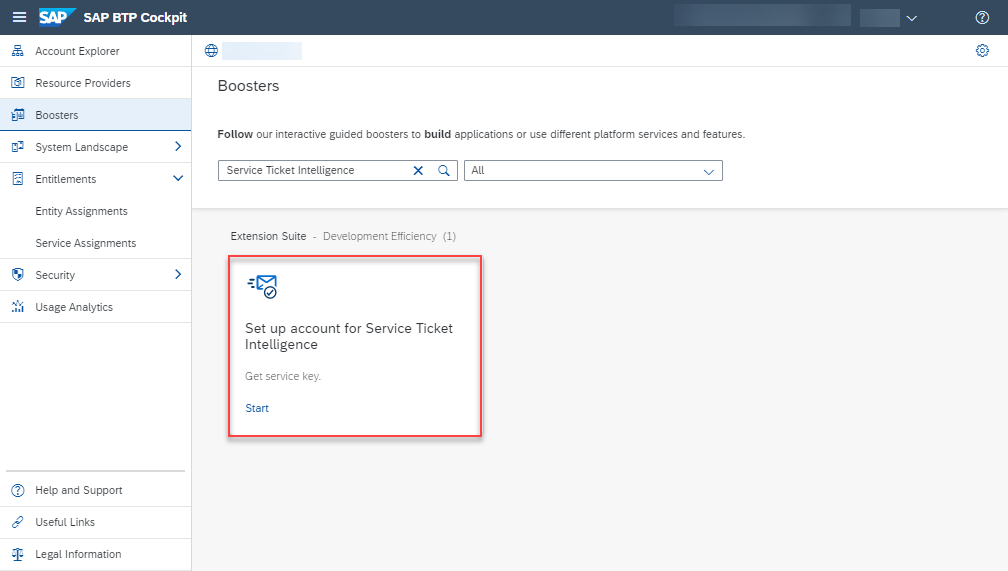The image size is (1008, 571).
Task: Open the user account dropdown arrow
Action: [912, 18]
